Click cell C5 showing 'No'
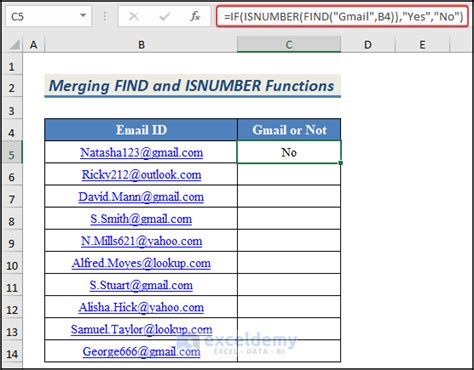This screenshot has height=370, width=474. coord(289,152)
